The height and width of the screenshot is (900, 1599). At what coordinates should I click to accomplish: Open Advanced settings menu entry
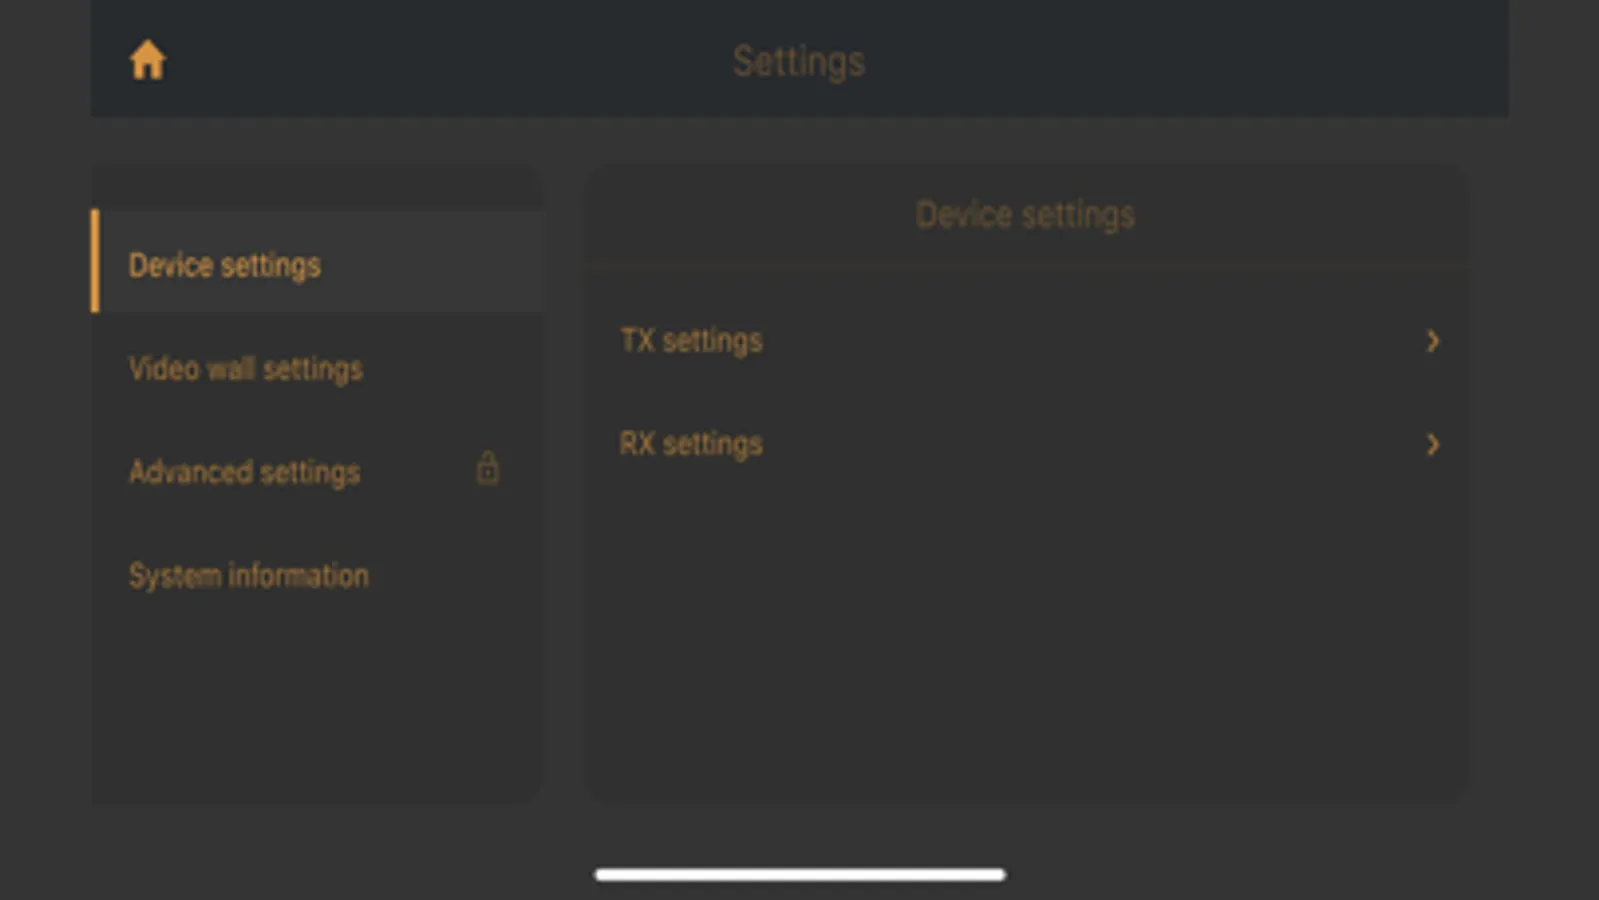[x=244, y=472]
